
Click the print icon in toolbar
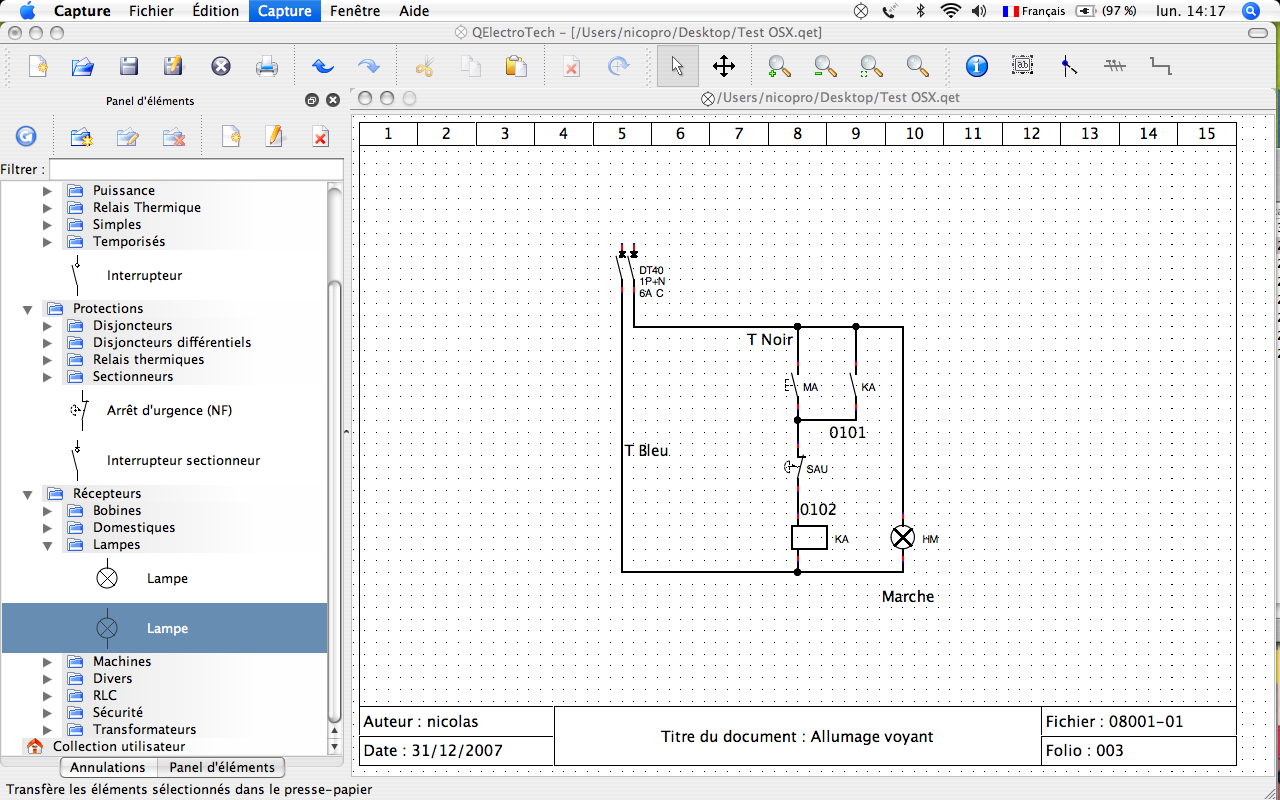(x=267, y=67)
